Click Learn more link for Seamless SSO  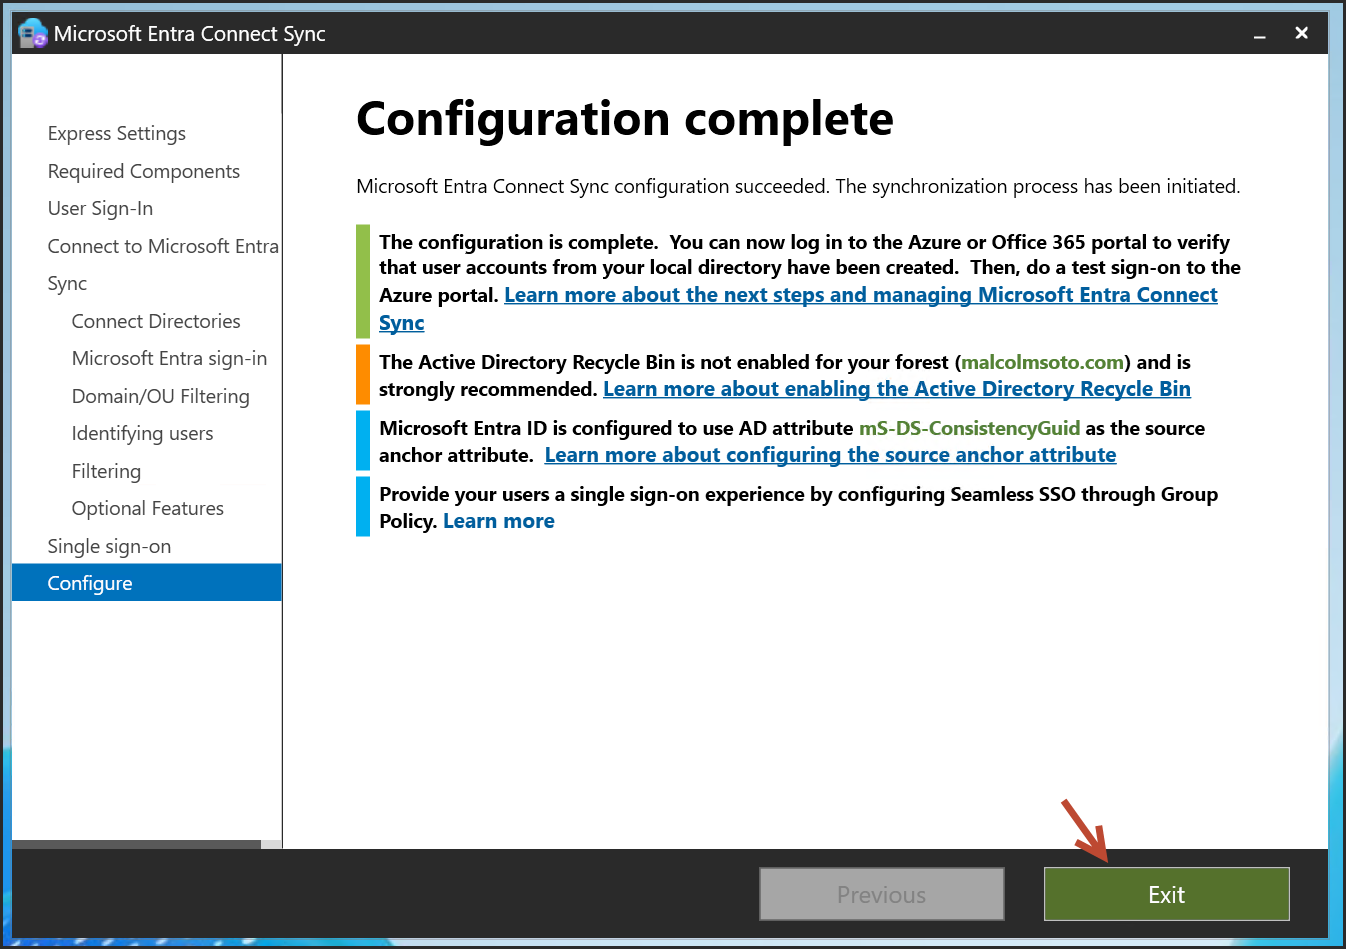coord(498,521)
